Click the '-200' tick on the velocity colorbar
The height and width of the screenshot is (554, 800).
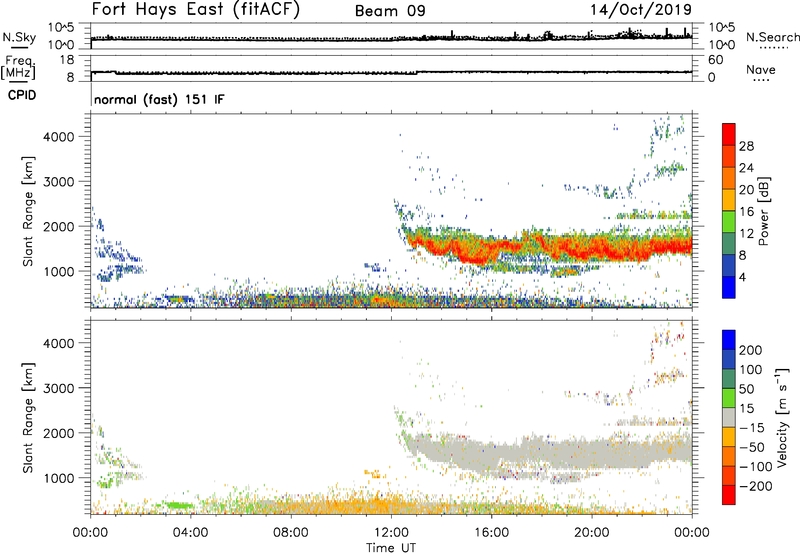(755, 486)
